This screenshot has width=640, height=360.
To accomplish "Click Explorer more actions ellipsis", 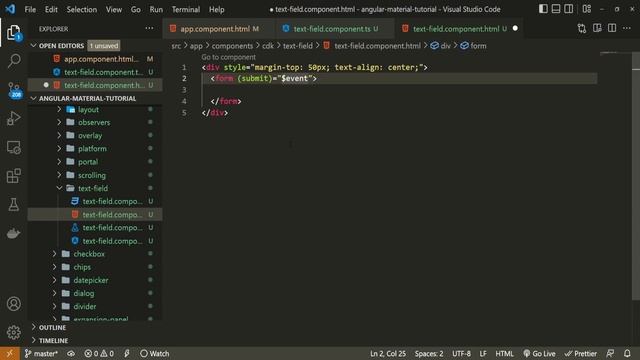I will pos(149,29).
